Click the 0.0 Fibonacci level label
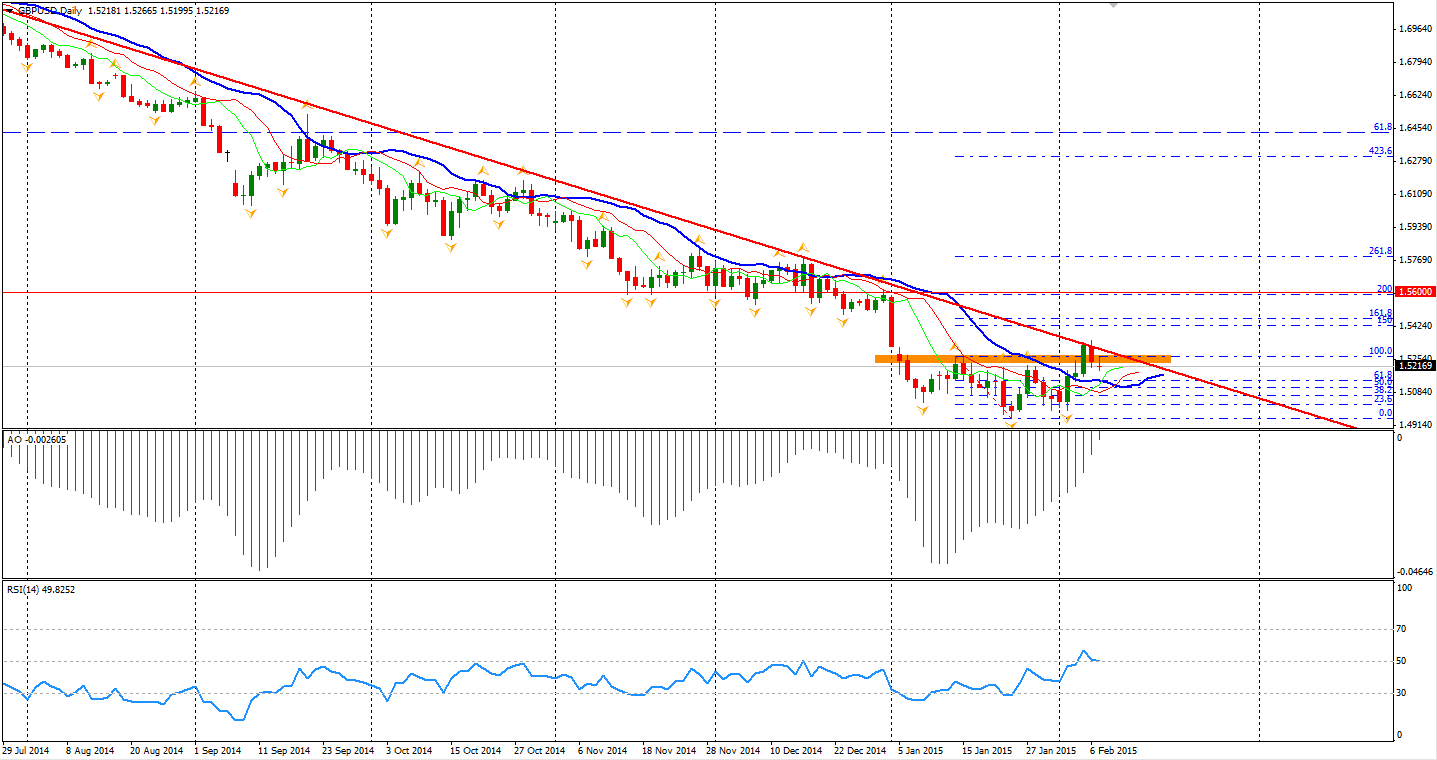This screenshot has width=1437, height=760. [1385, 412]
